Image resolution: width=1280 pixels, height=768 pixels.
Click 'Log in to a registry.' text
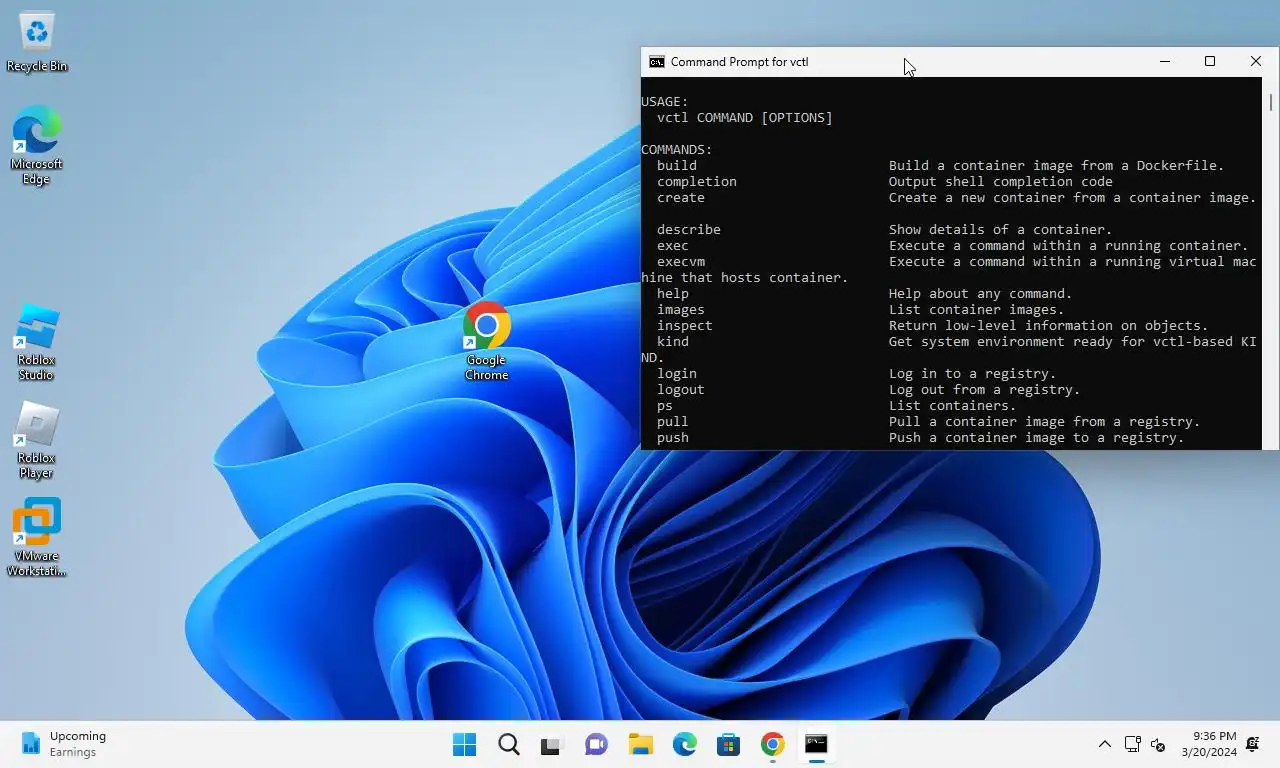coord(973,374)
